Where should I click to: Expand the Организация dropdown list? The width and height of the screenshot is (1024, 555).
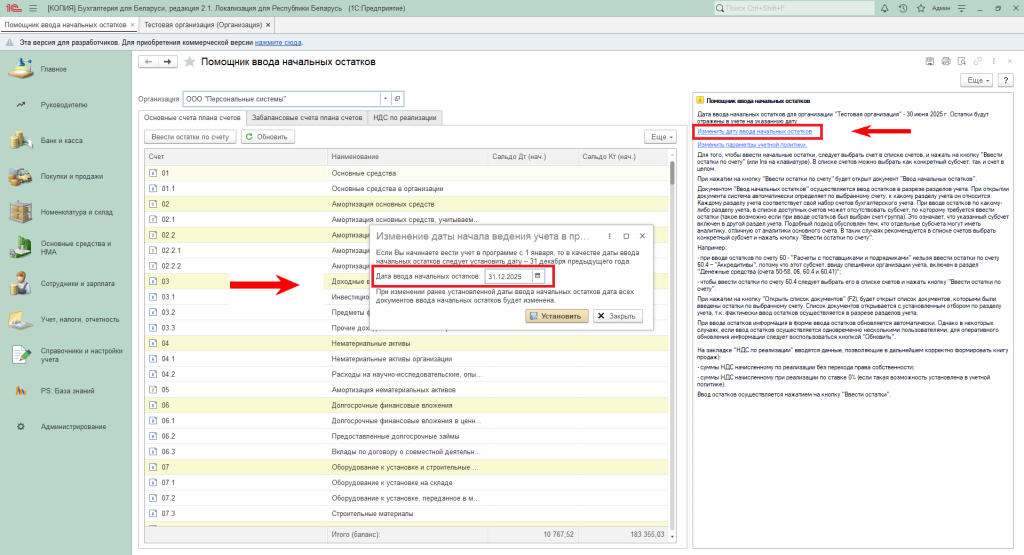point(385,99)
